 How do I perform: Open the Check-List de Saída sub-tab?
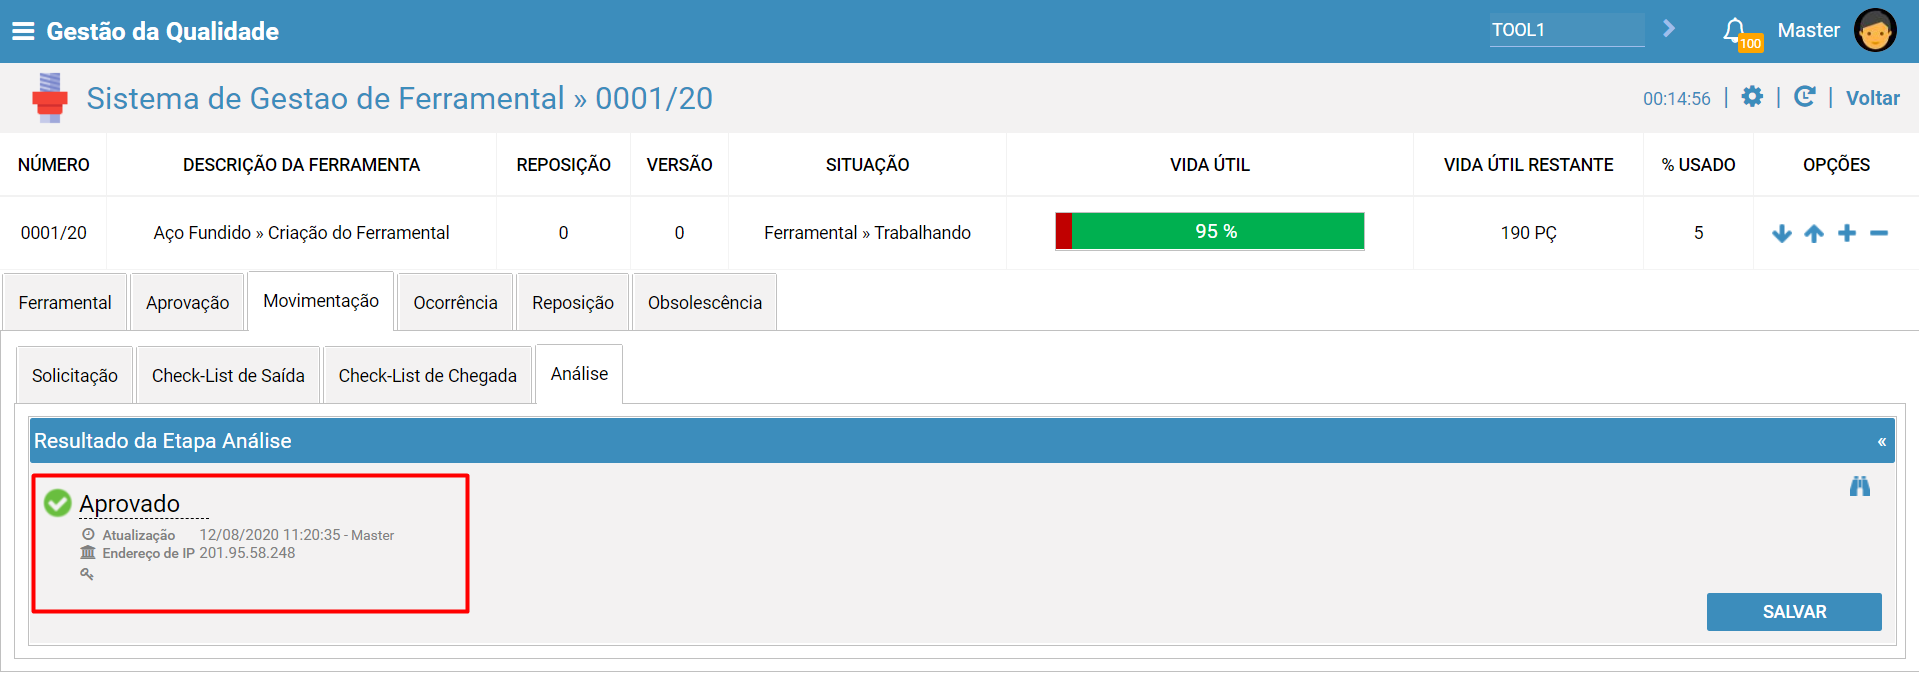click(228, 375)
